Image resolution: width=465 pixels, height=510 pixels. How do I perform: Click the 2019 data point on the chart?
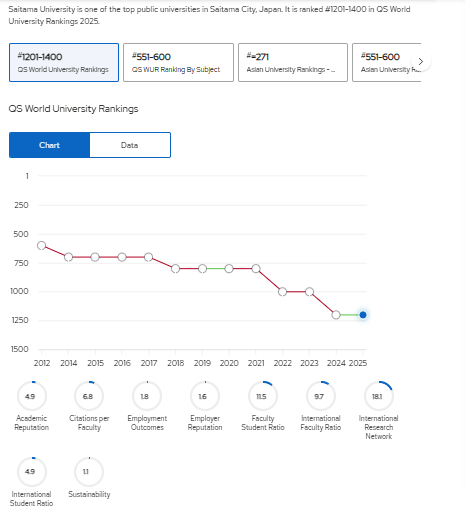click(202, 268)
